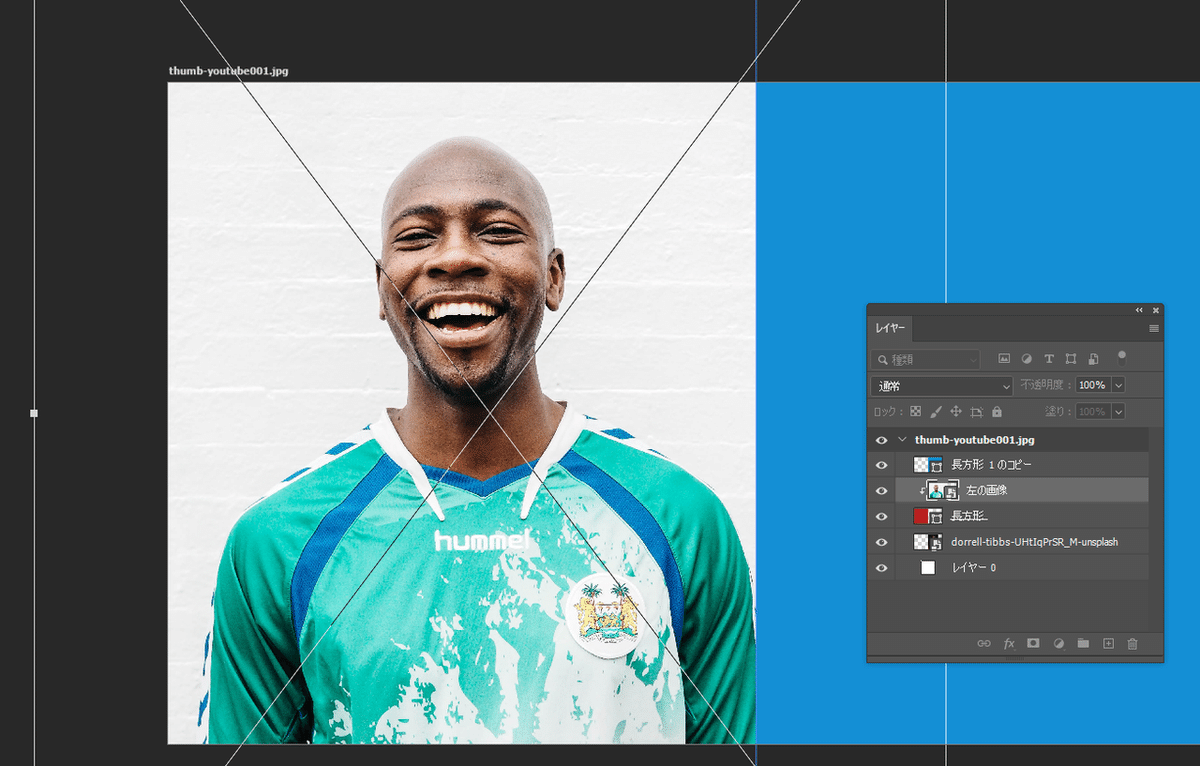The image size is (1200, 766).
Task: Create a new layer group folder
Action: tap(1083, 644)
